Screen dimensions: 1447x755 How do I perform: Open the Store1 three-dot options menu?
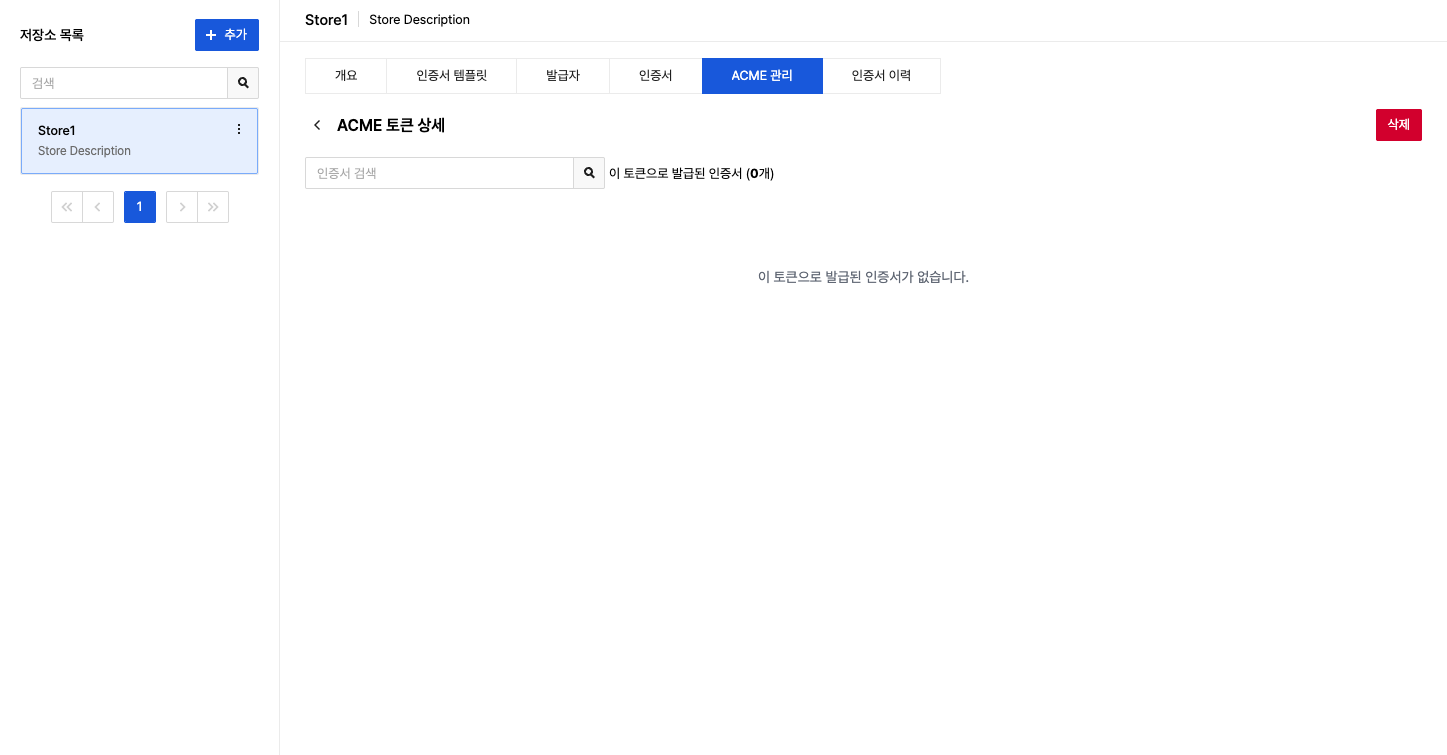(238, 129)
